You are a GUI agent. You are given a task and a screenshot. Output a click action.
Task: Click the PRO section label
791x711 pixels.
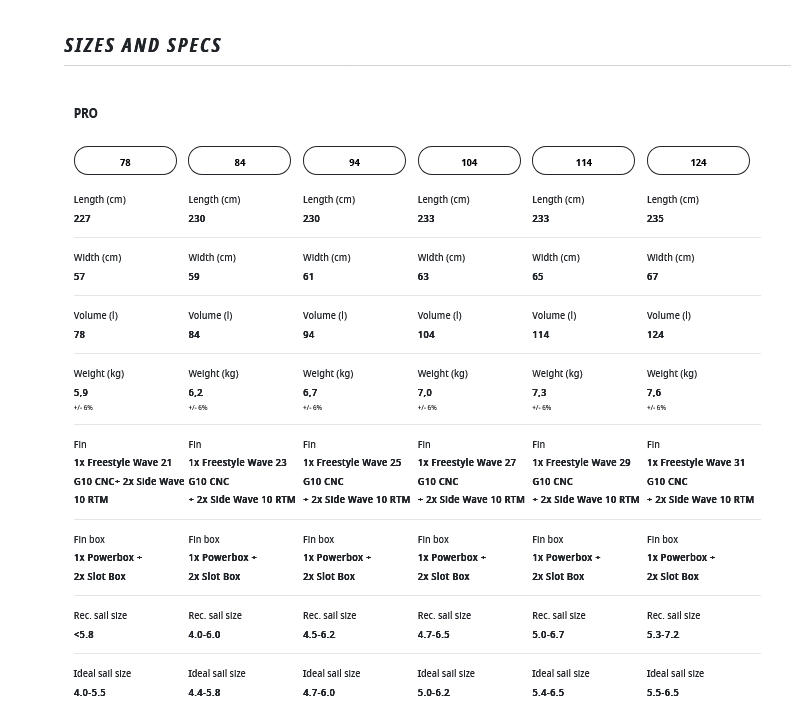point(86,113)
